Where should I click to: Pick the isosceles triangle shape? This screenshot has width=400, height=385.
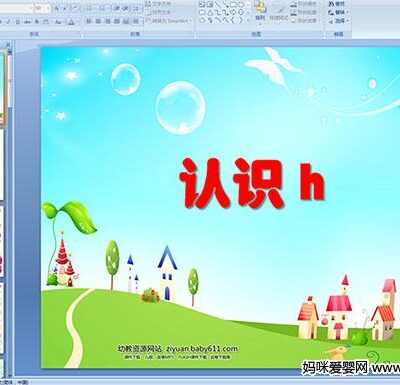(x=210, y=12)
